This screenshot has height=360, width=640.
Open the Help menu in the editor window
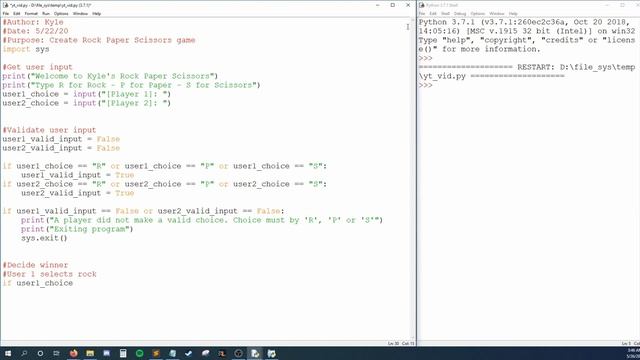pyautogui.click(x=96, y=13)
